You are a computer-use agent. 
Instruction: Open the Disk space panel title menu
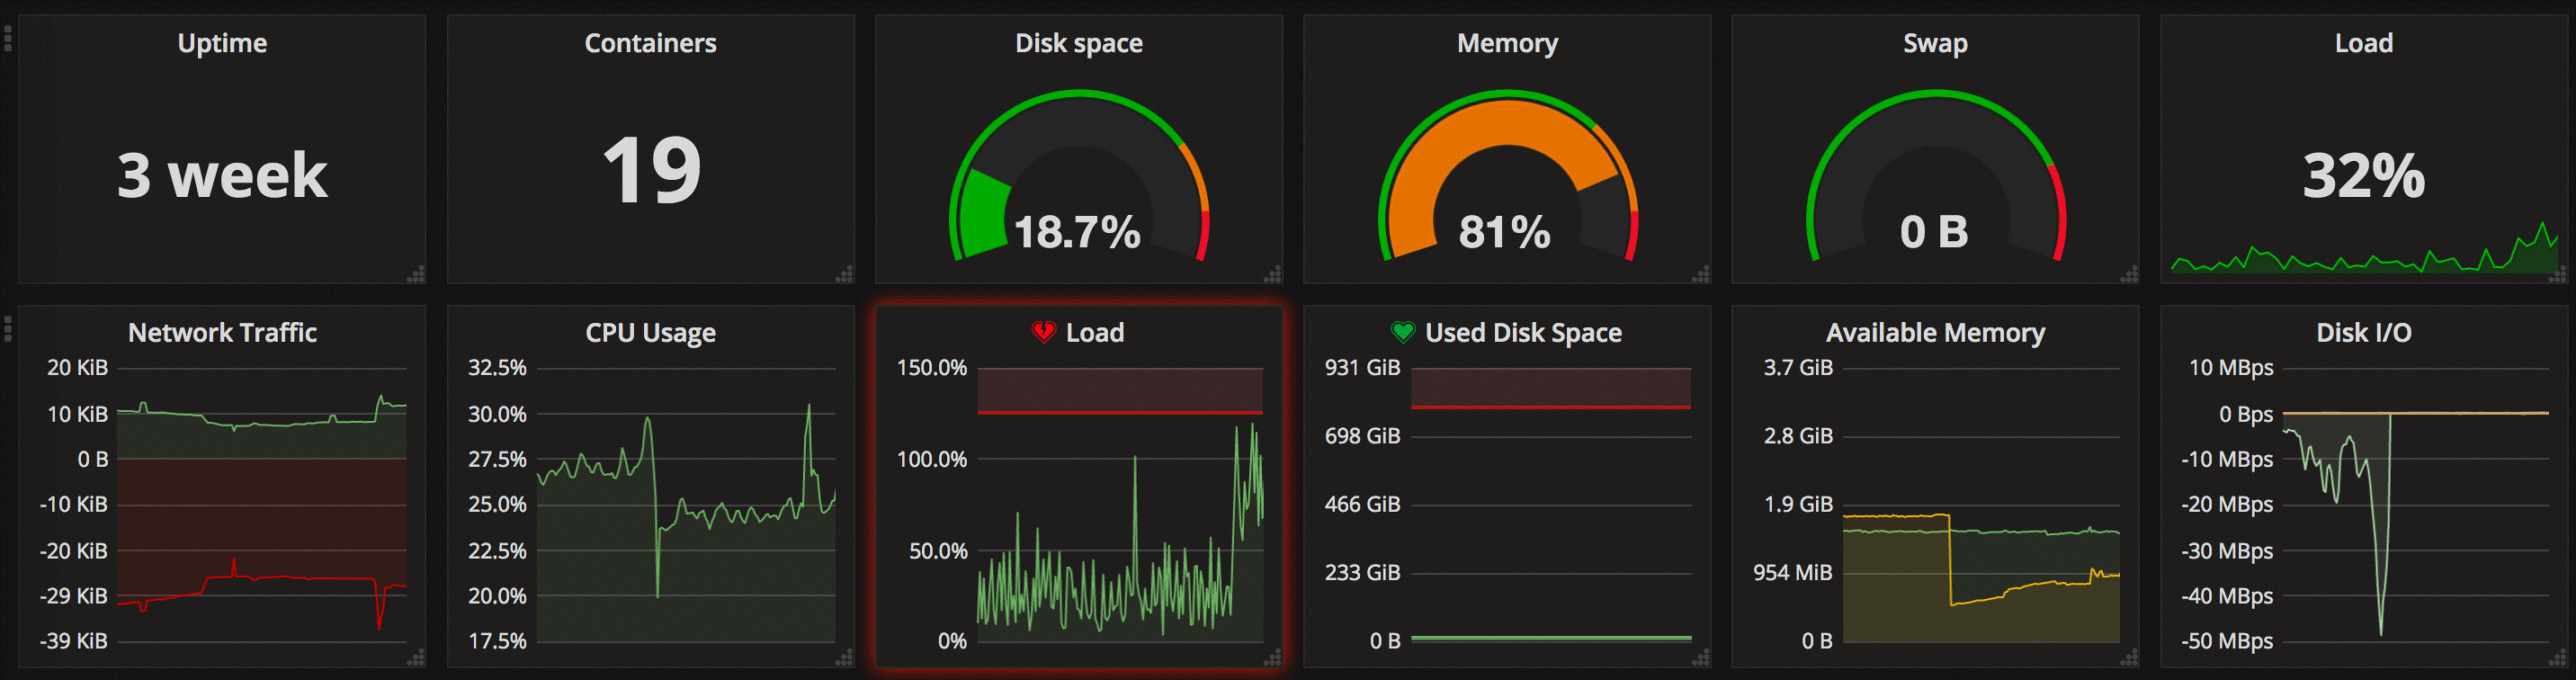point(1079,43)
